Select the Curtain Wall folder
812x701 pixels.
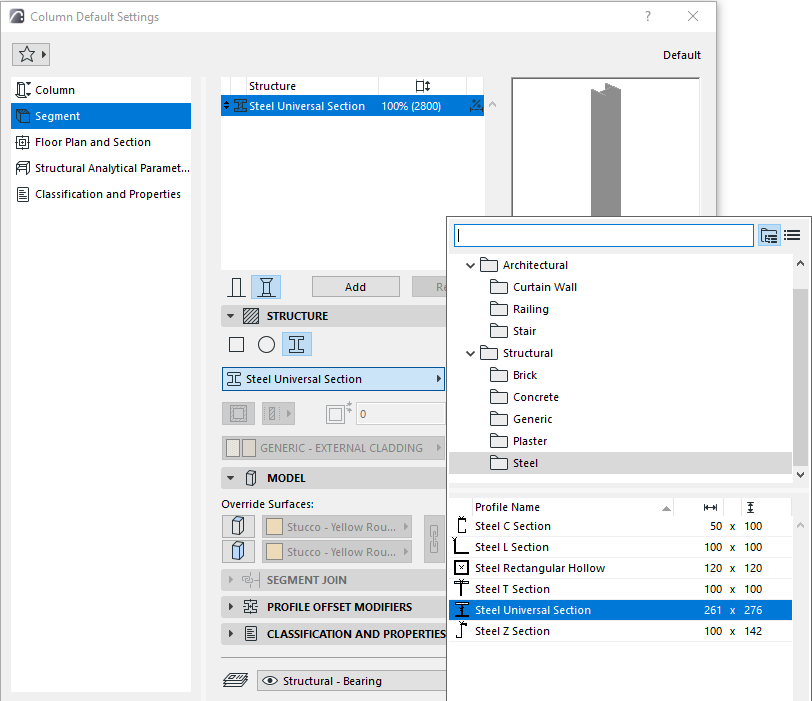pyautogui.click(x=544, y=287)
